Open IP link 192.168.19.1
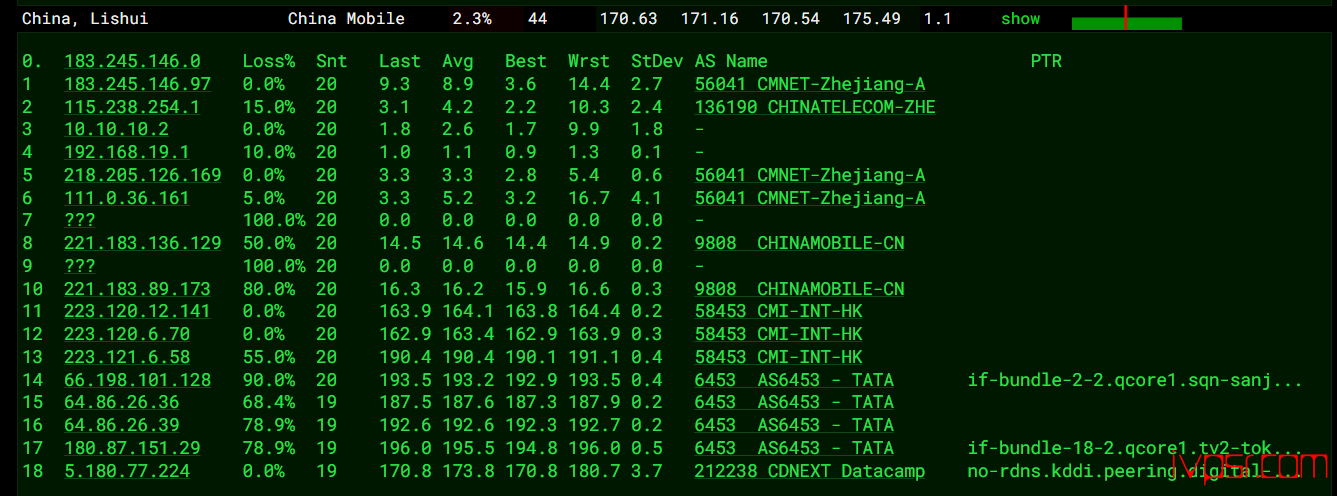 click(x=127, y=152)
